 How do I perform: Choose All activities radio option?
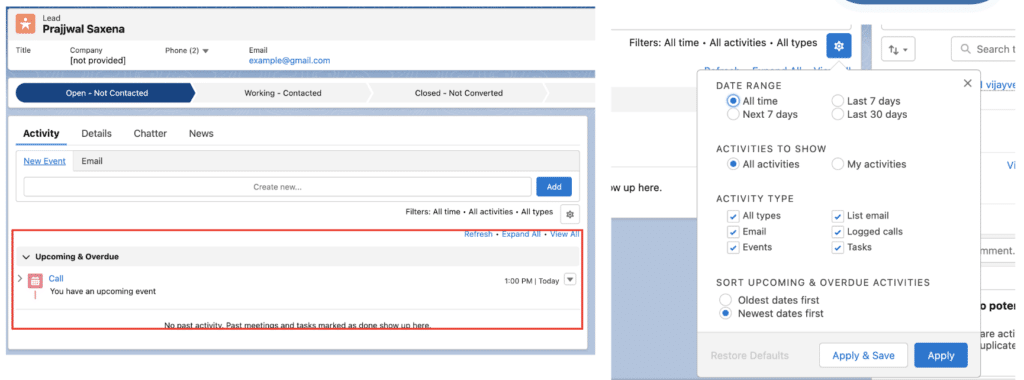point(733,165)
